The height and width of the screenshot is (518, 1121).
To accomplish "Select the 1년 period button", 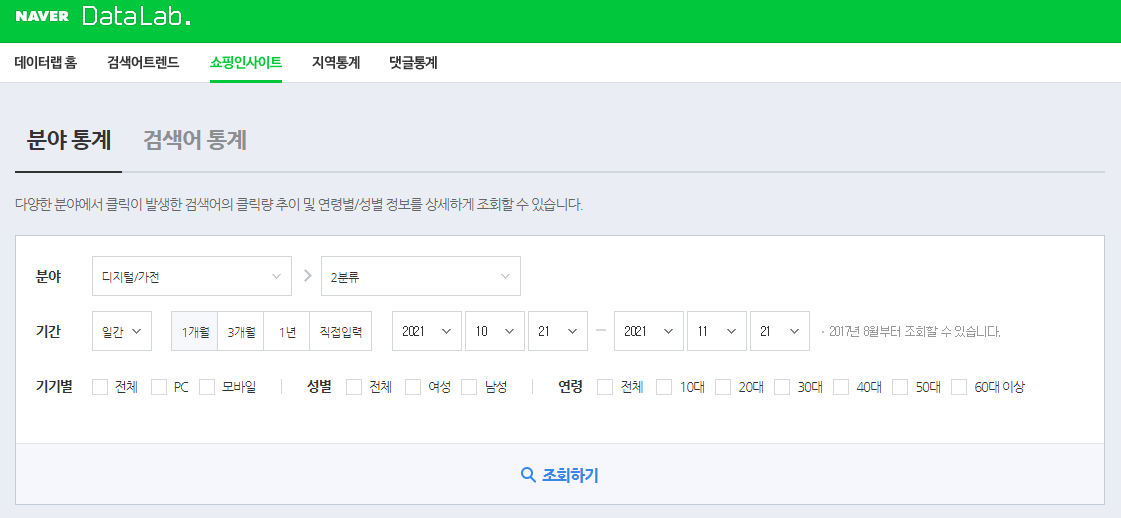I will tap(287, 331).
